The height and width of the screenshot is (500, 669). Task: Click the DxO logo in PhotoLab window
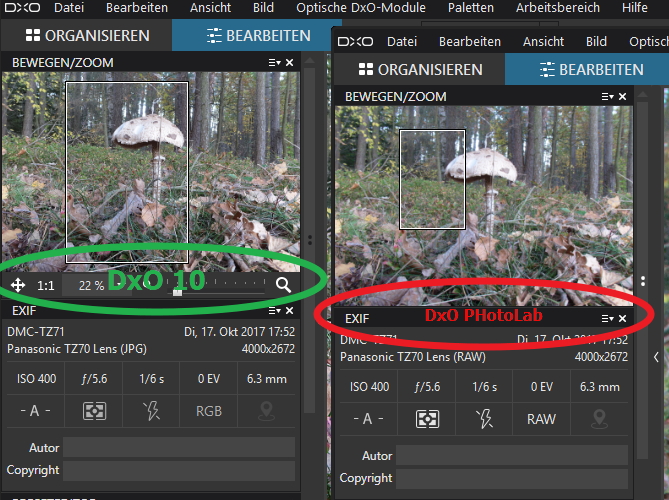(x=355, y=41)
